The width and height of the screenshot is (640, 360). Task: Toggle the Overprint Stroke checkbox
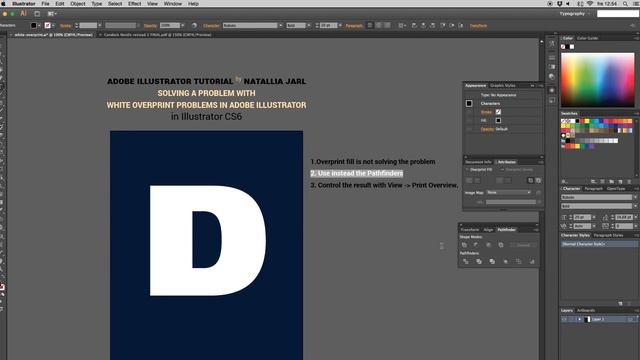pyautogui.click(x=502, y=170)
